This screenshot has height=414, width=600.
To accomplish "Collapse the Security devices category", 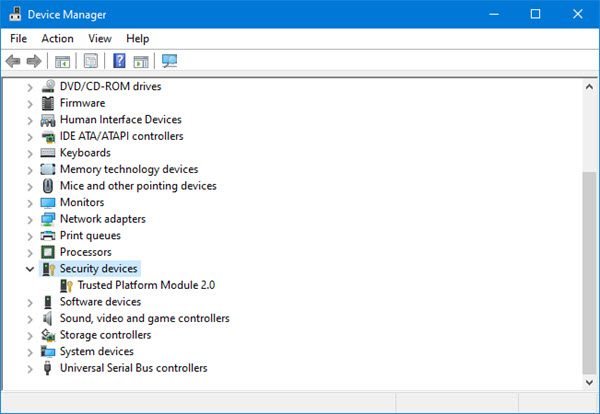I will click(29, 269).
